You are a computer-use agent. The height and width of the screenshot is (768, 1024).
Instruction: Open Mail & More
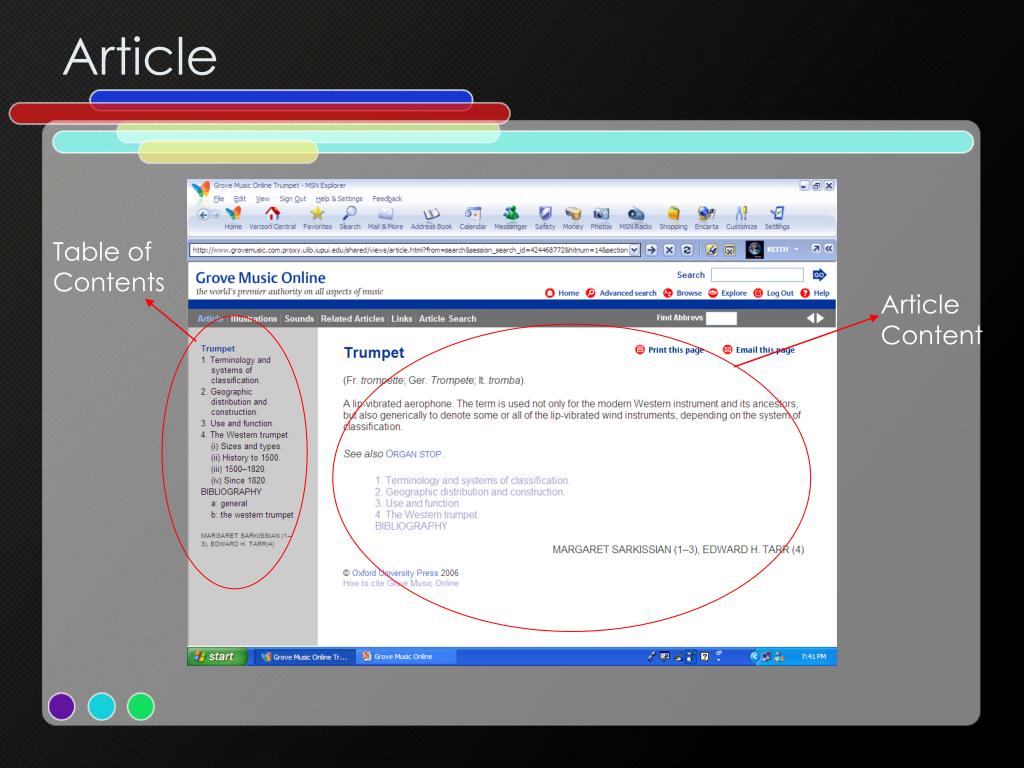[x=385, y=217]
